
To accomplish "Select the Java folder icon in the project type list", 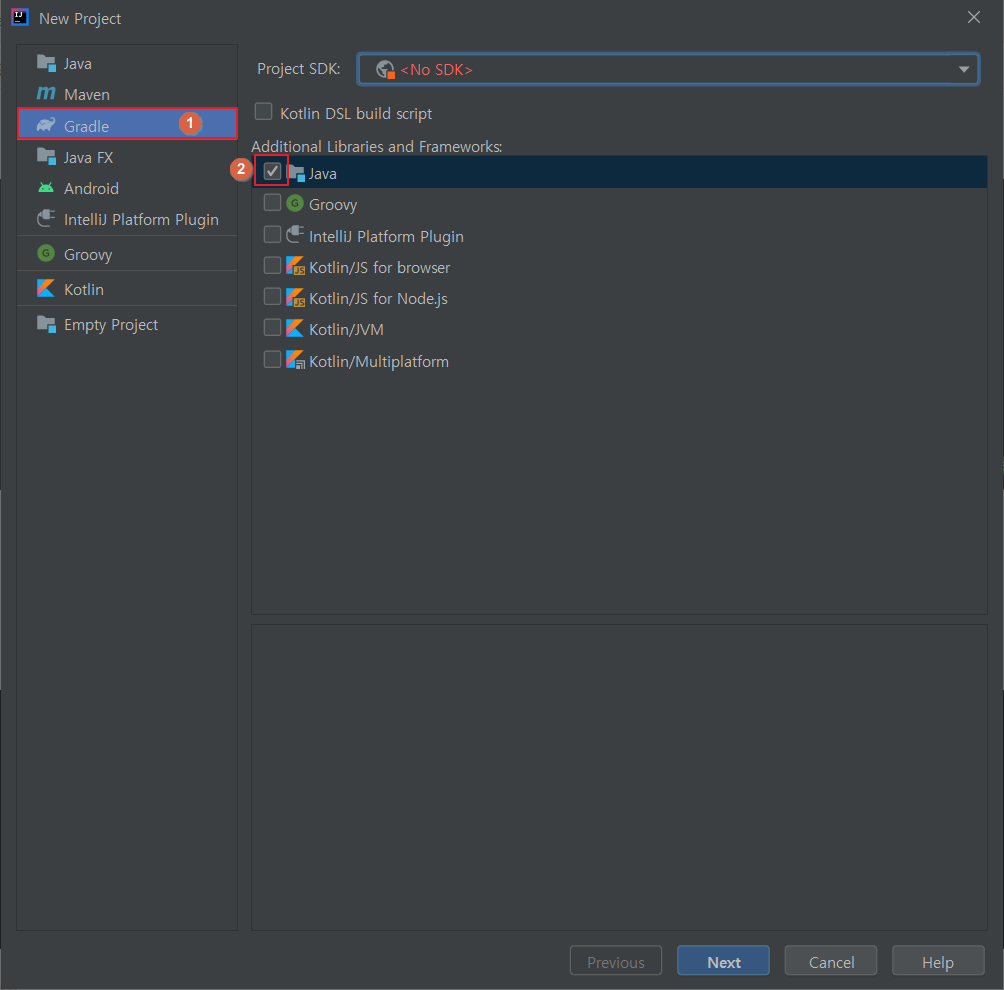I will [46, 63].
